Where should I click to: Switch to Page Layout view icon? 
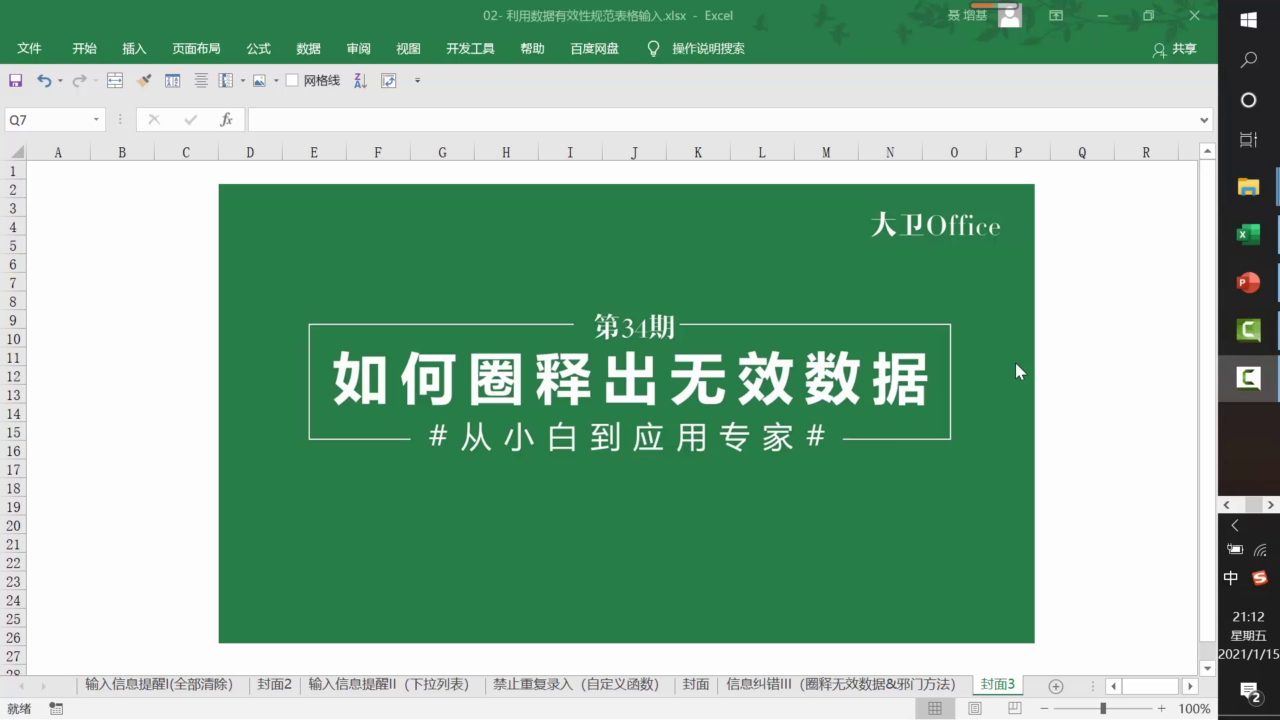(974, 708)
